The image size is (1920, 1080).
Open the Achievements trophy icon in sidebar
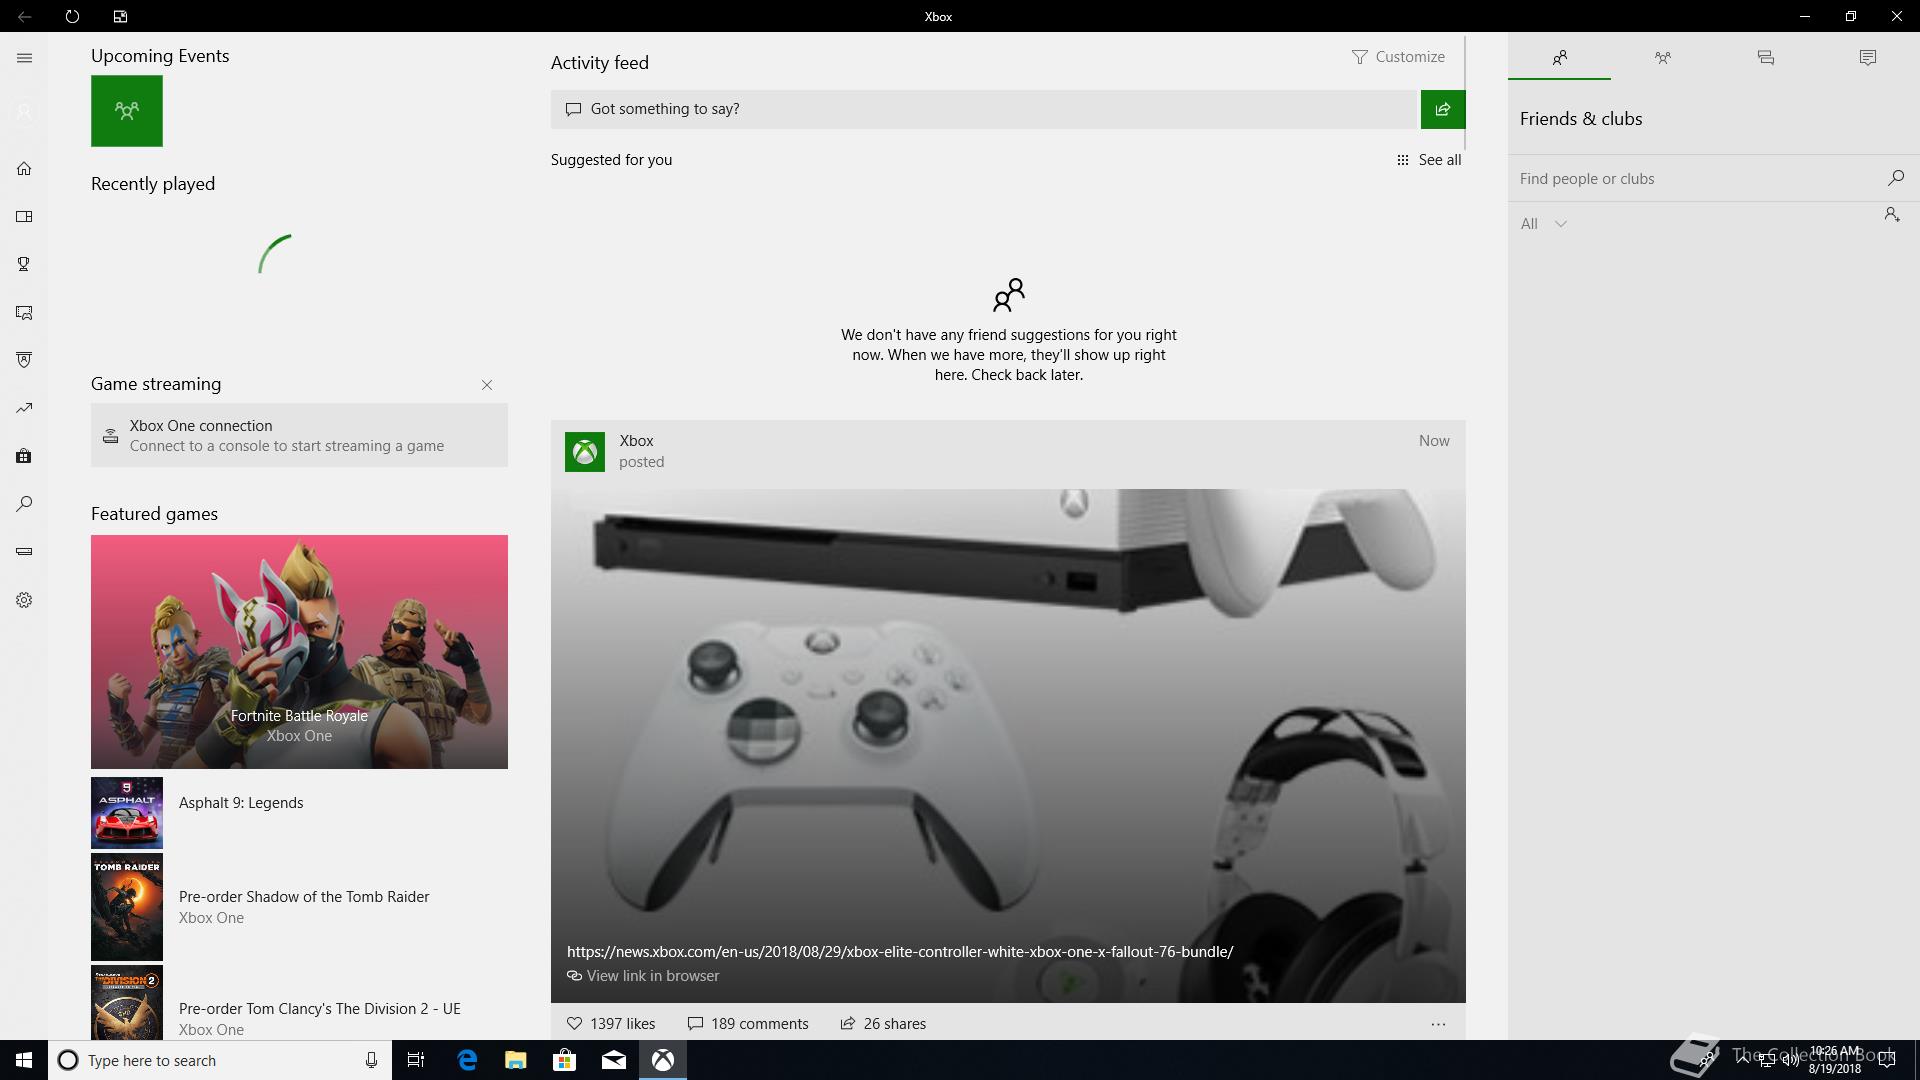[24, 264]
